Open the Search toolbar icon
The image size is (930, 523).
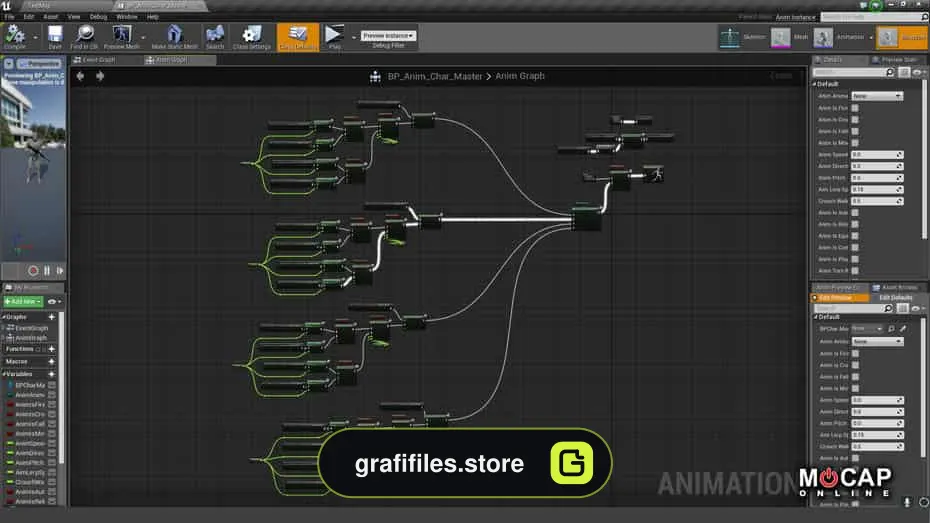pos(215,34)
